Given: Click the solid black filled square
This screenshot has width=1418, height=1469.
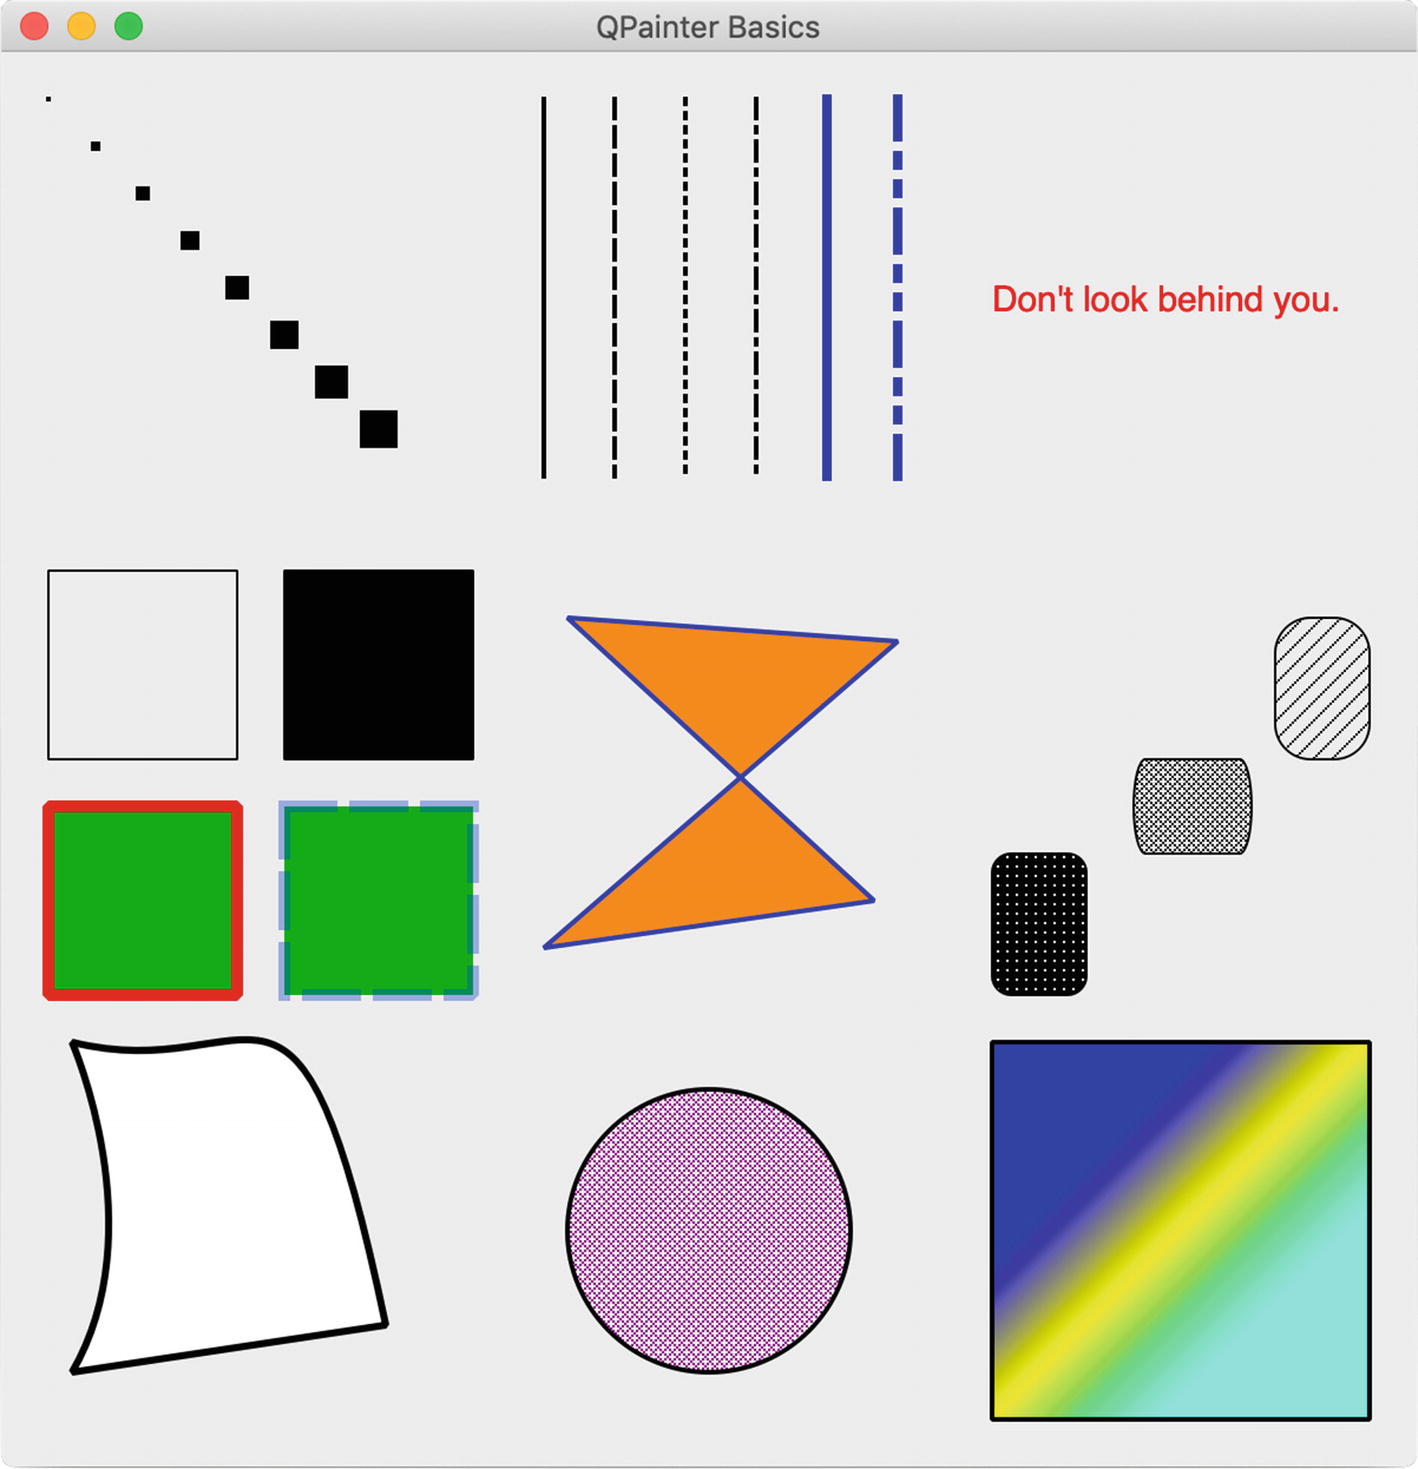Looking at the screenshot, I should (x=379, y=665).
